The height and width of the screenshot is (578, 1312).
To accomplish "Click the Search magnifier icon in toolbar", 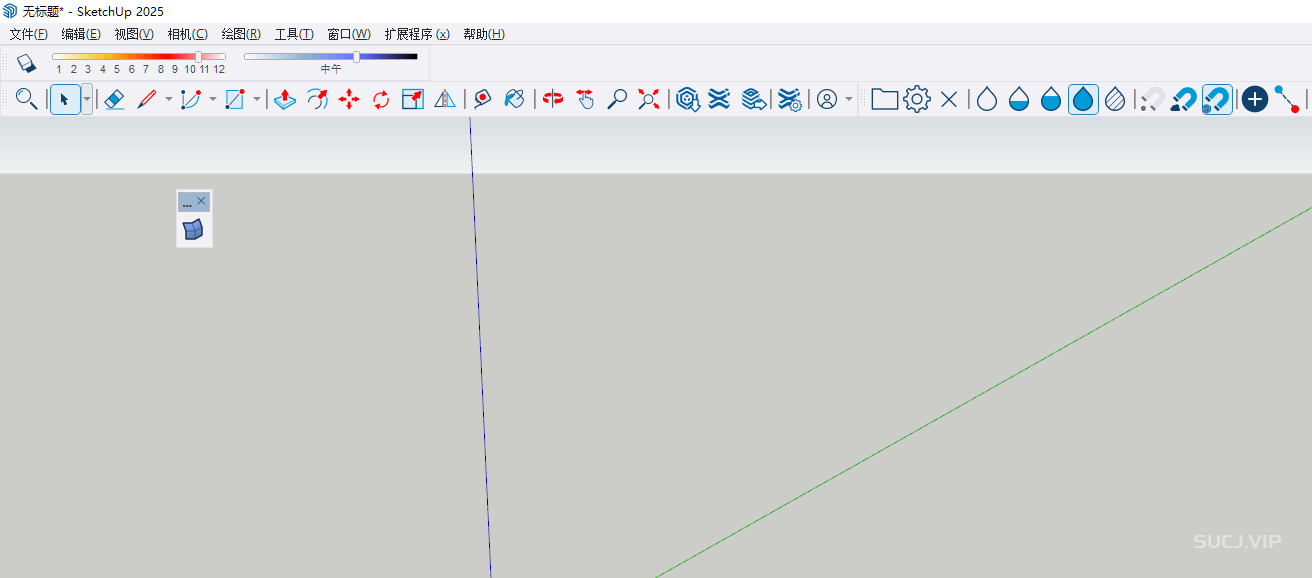I will click(27, 99).
